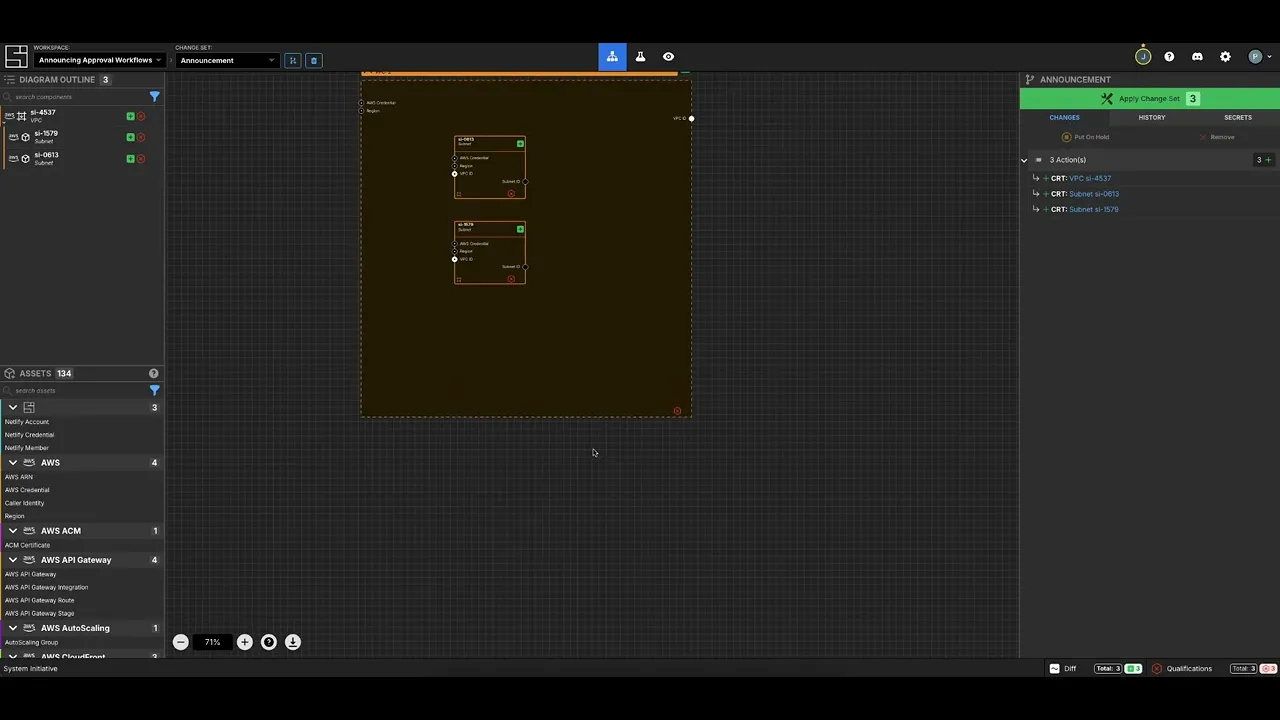The height and width of the screenshot is (720, 1280).
Task: Click the search components input field
Action: 78,97
